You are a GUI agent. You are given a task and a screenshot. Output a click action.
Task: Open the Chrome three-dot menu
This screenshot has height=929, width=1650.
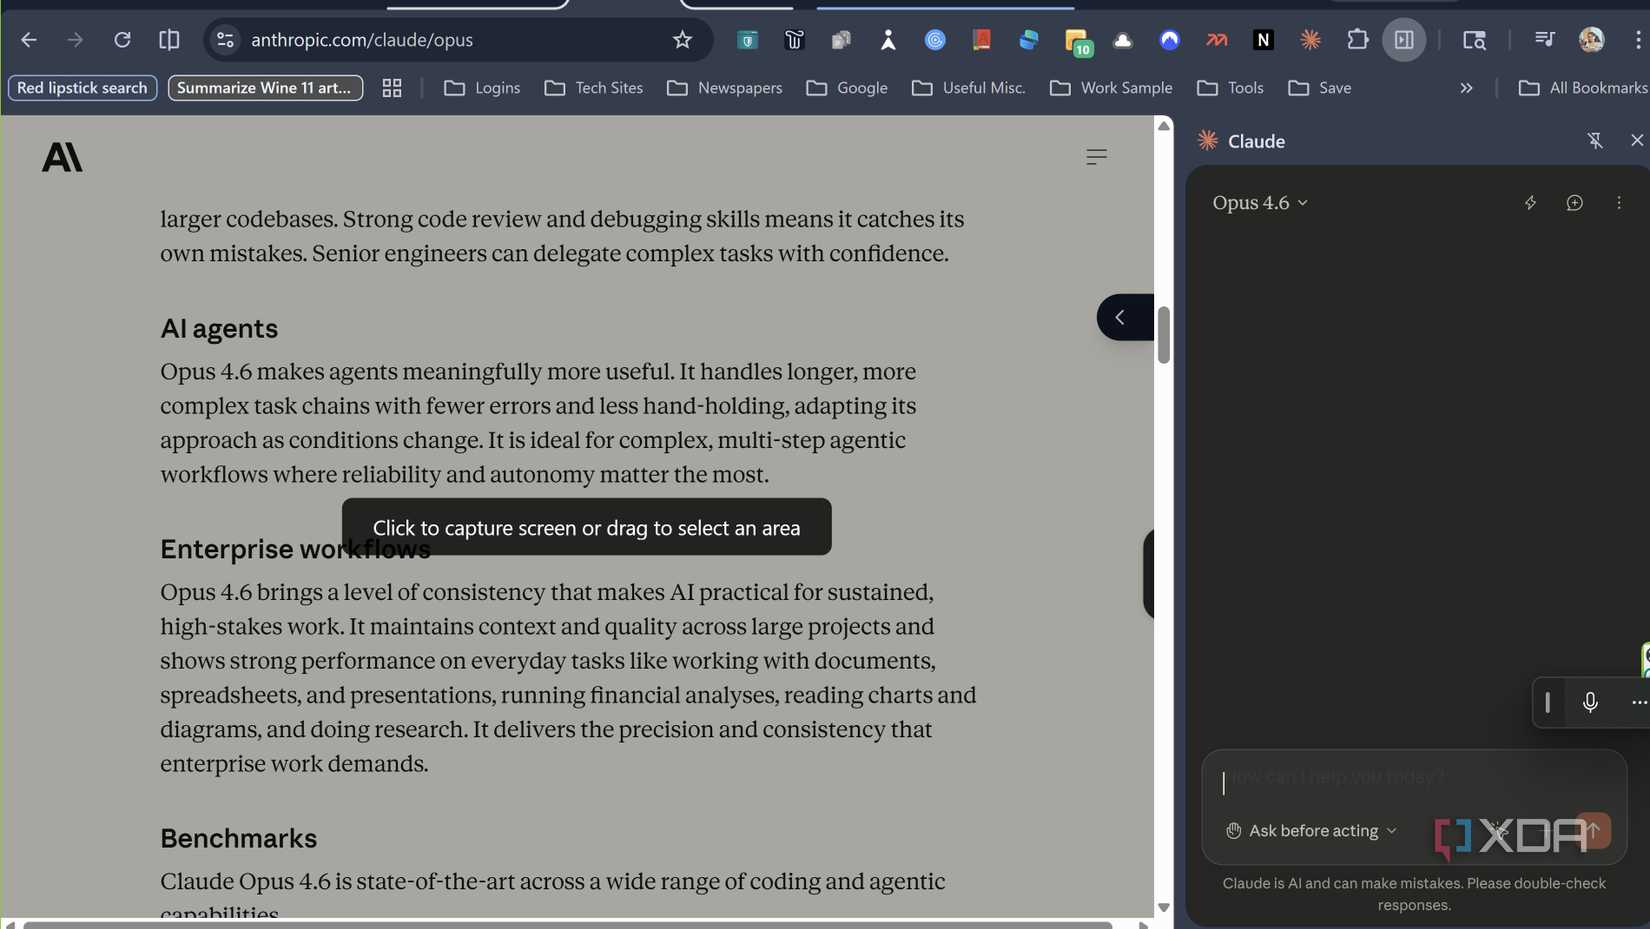pyautogui.click(x=1638, y=40)
